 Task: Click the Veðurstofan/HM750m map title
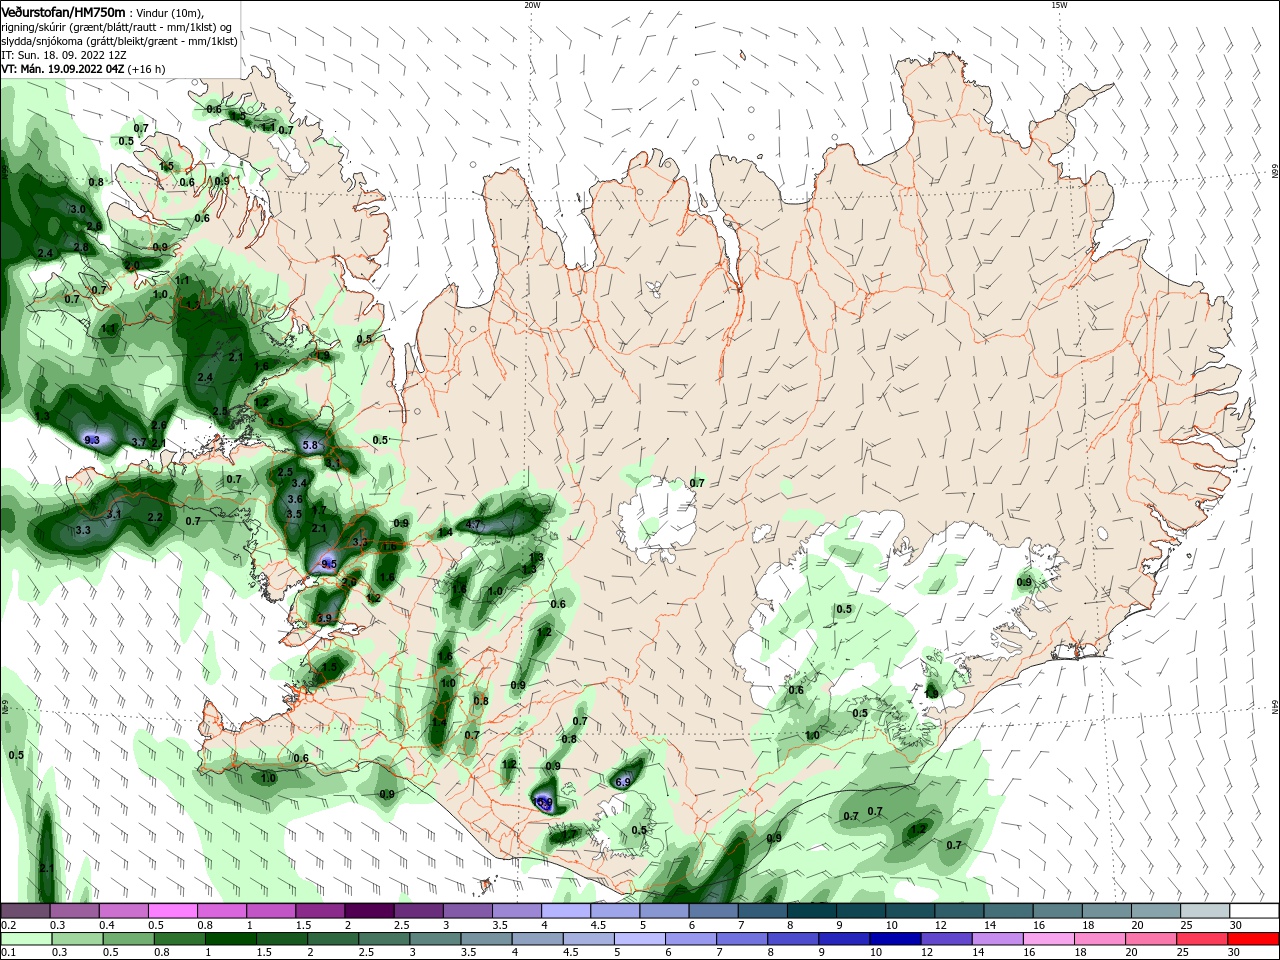pos(63,11)
